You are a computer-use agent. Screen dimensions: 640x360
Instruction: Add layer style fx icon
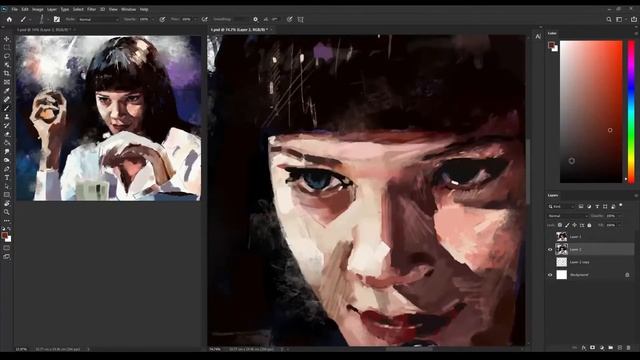coord(584,348)
